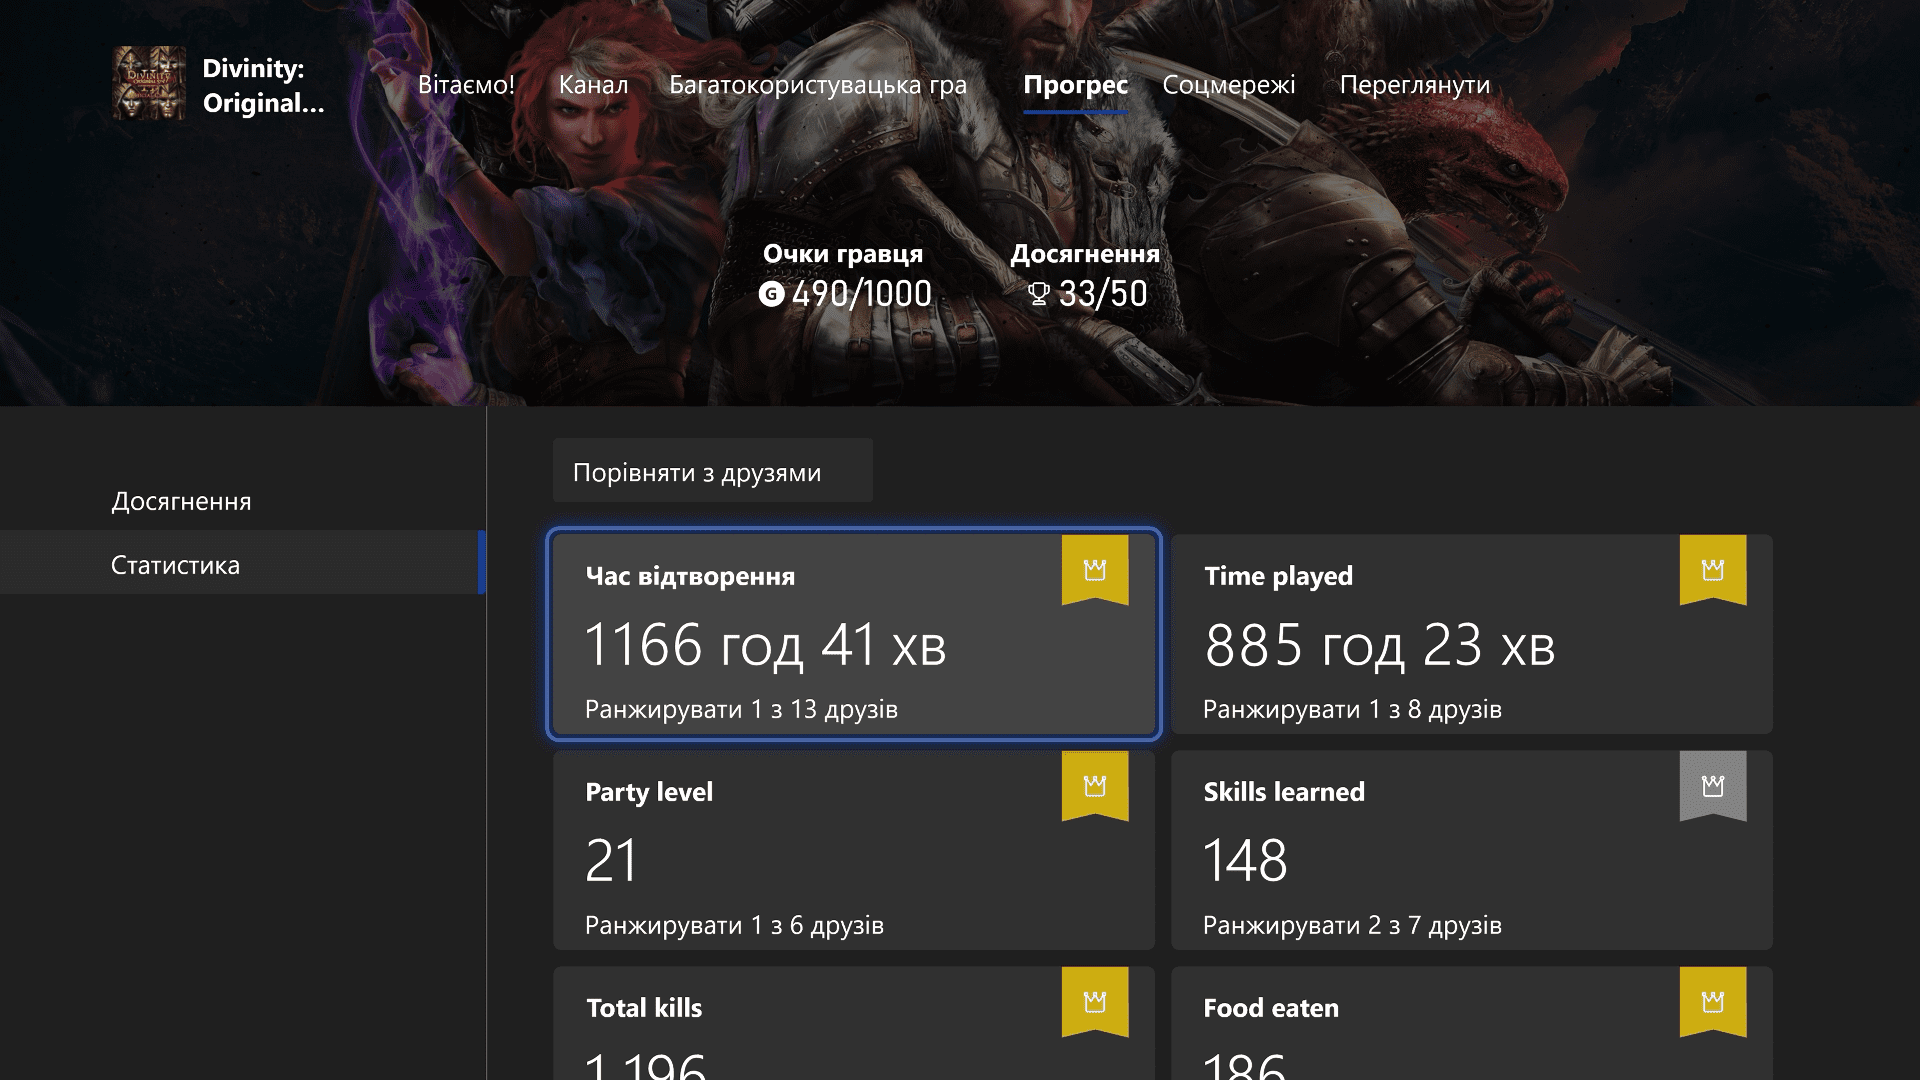Open the Переглянути tab

point(1415,85)
